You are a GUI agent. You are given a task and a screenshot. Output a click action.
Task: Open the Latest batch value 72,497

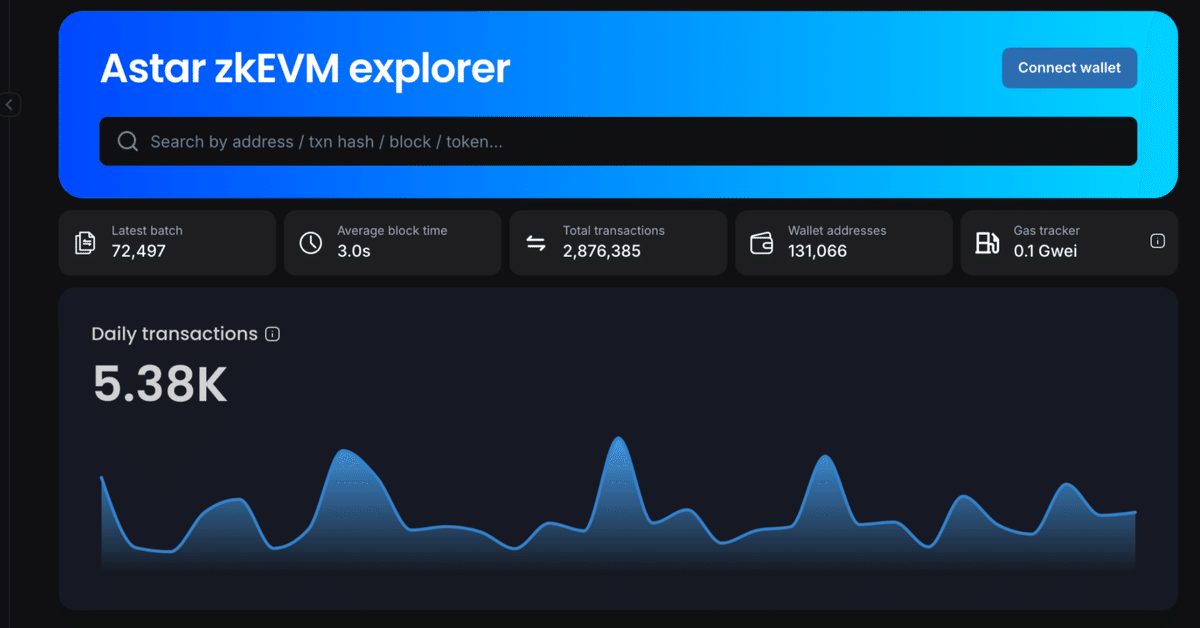coord(139,251)
